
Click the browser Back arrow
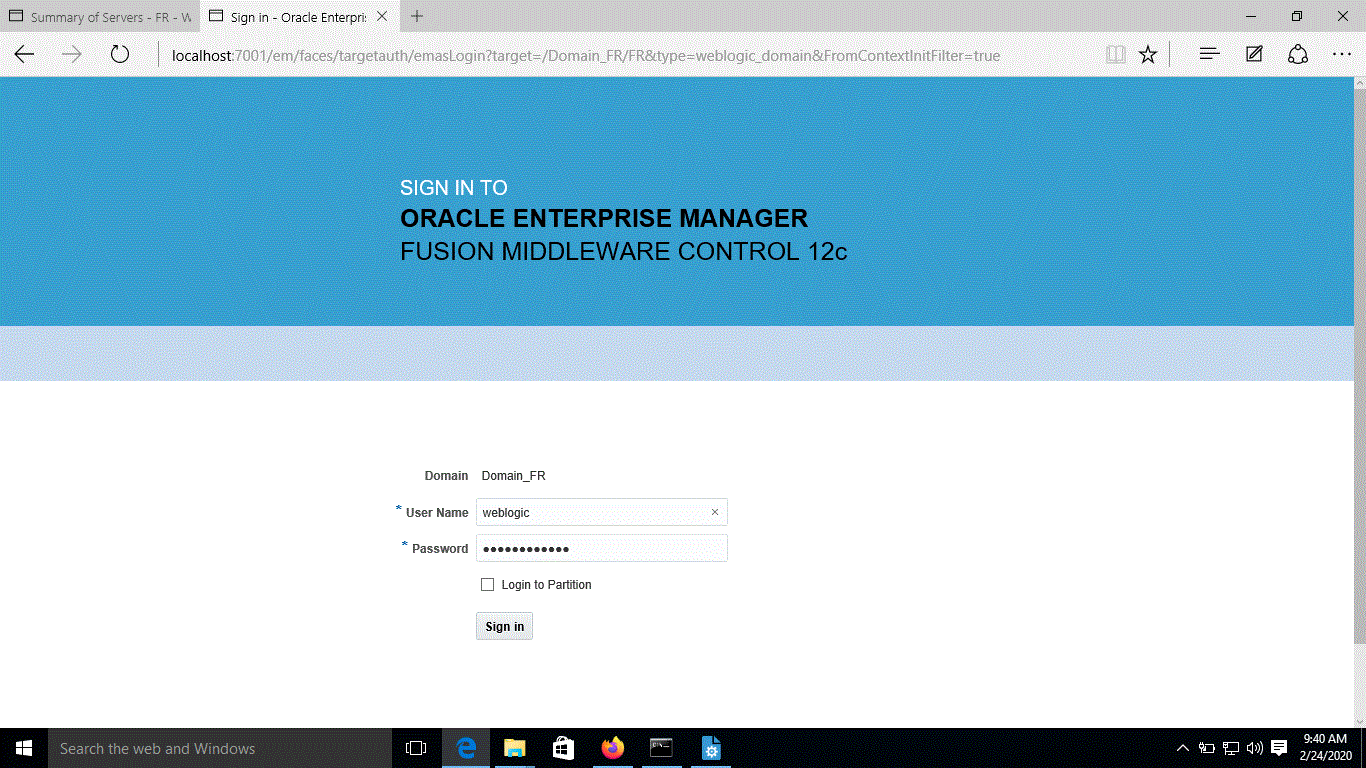click(x=24, y=55)
